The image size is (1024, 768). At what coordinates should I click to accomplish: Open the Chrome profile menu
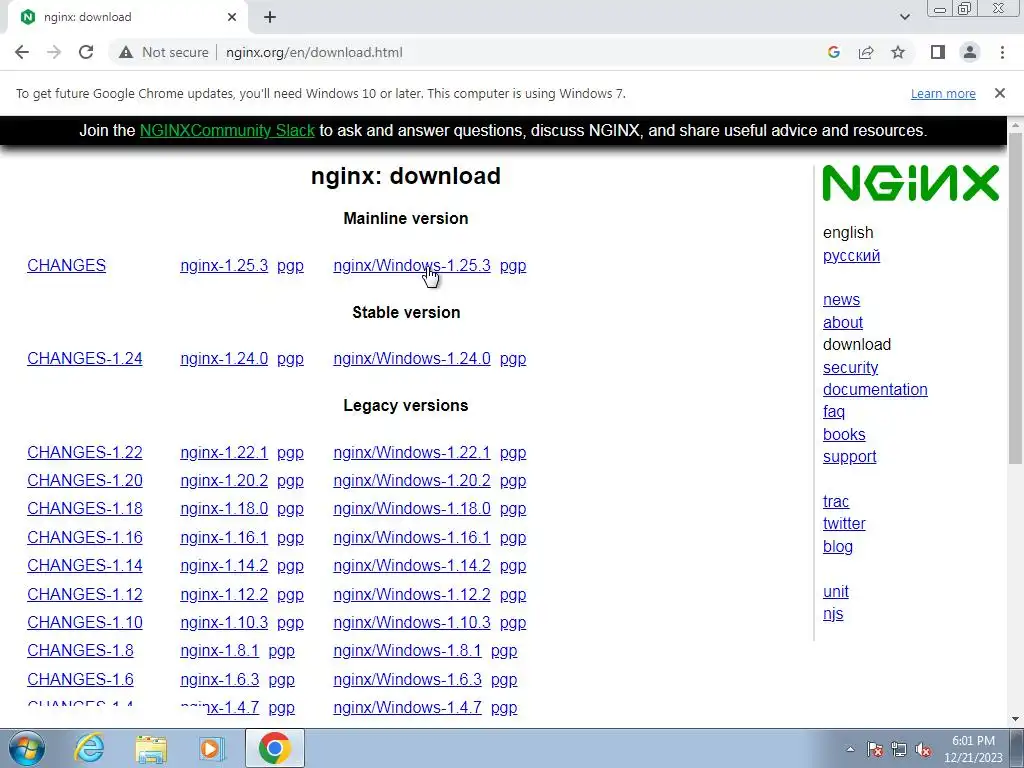pos(970,52)
